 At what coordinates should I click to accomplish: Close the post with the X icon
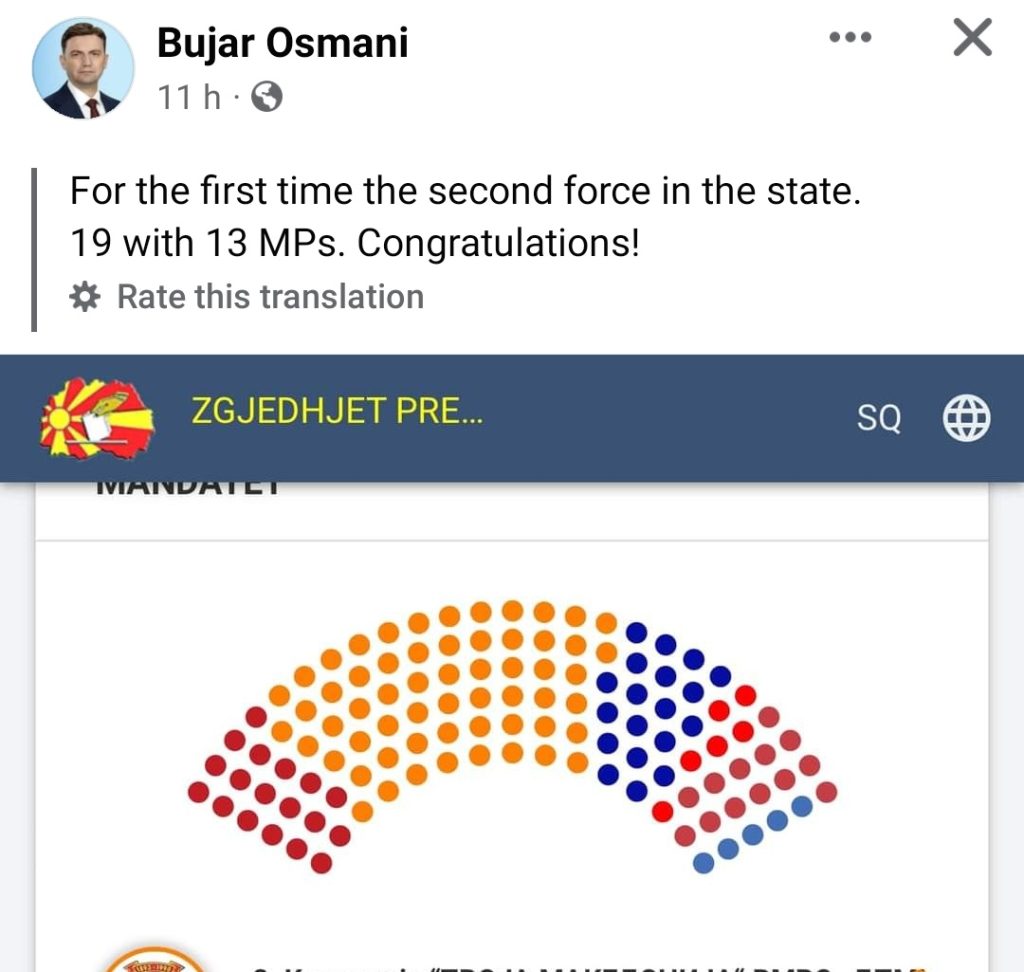click(x=973, y=37)
